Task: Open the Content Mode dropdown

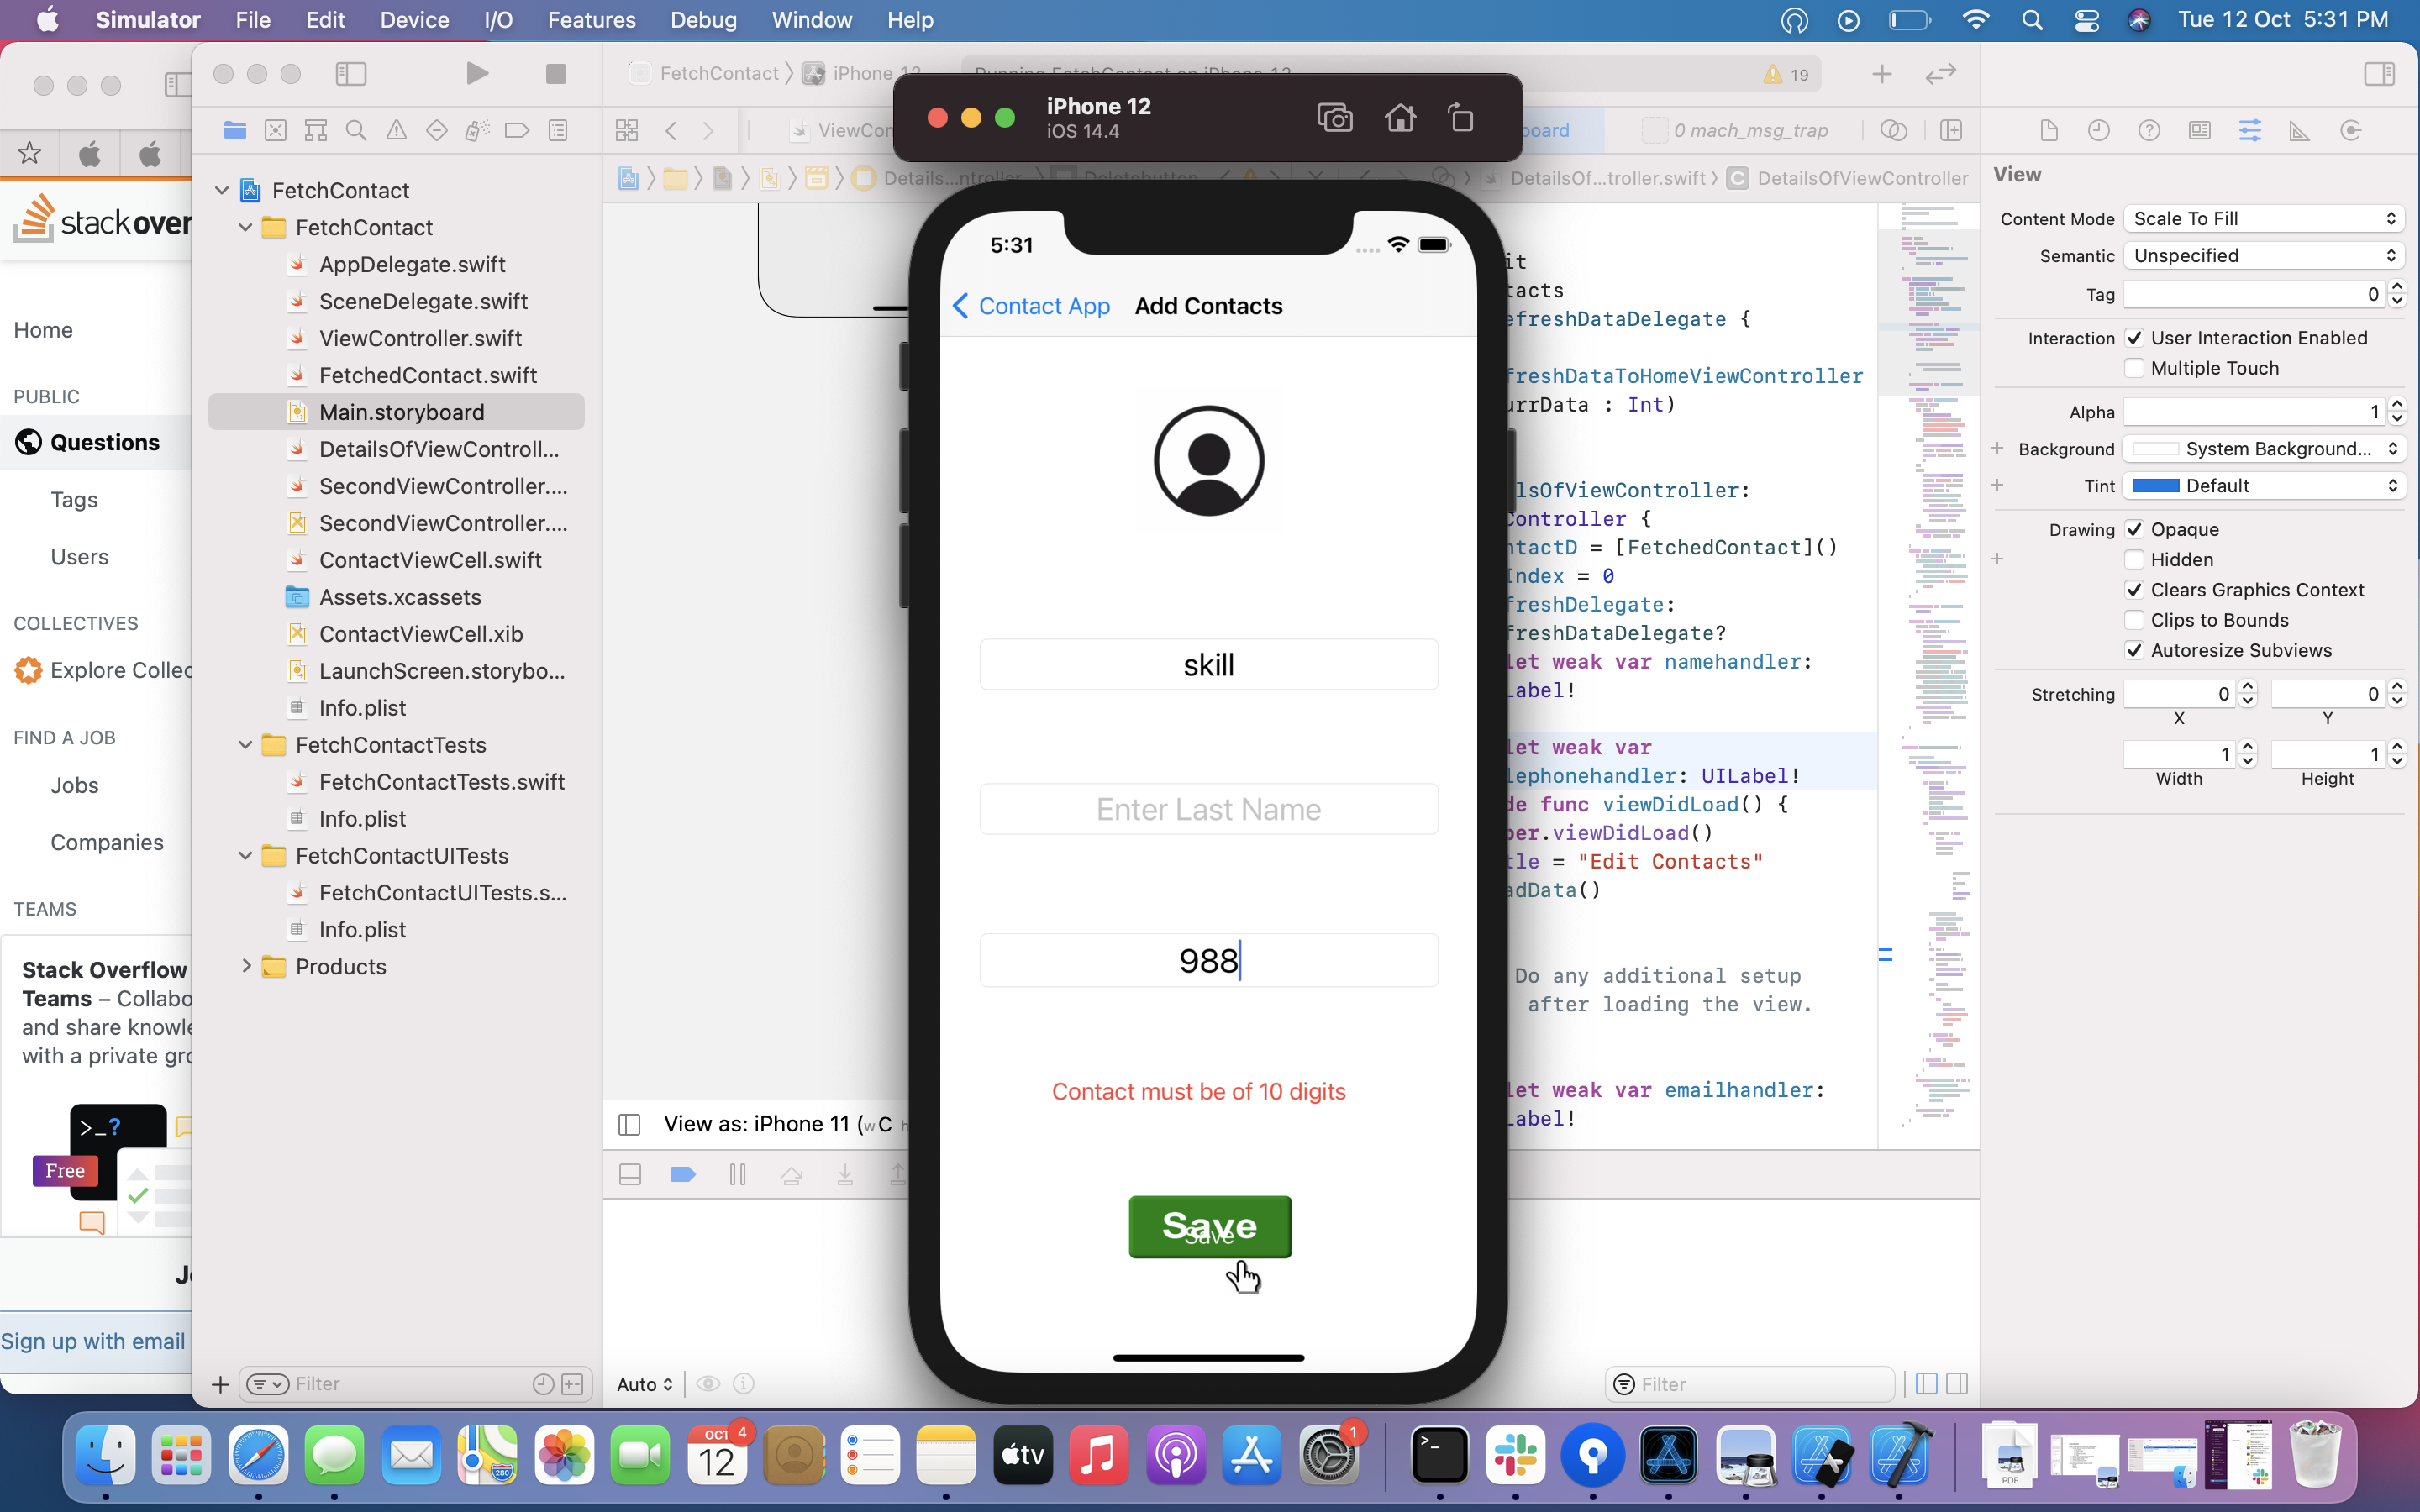Action: click(2262, 218)
